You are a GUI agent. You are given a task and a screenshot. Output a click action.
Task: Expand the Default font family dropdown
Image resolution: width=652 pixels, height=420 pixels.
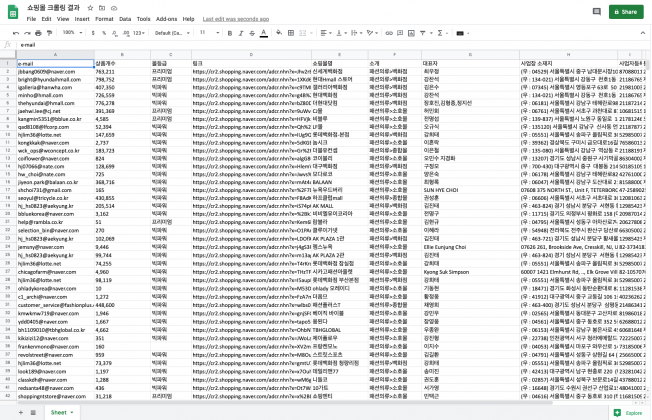168,32
